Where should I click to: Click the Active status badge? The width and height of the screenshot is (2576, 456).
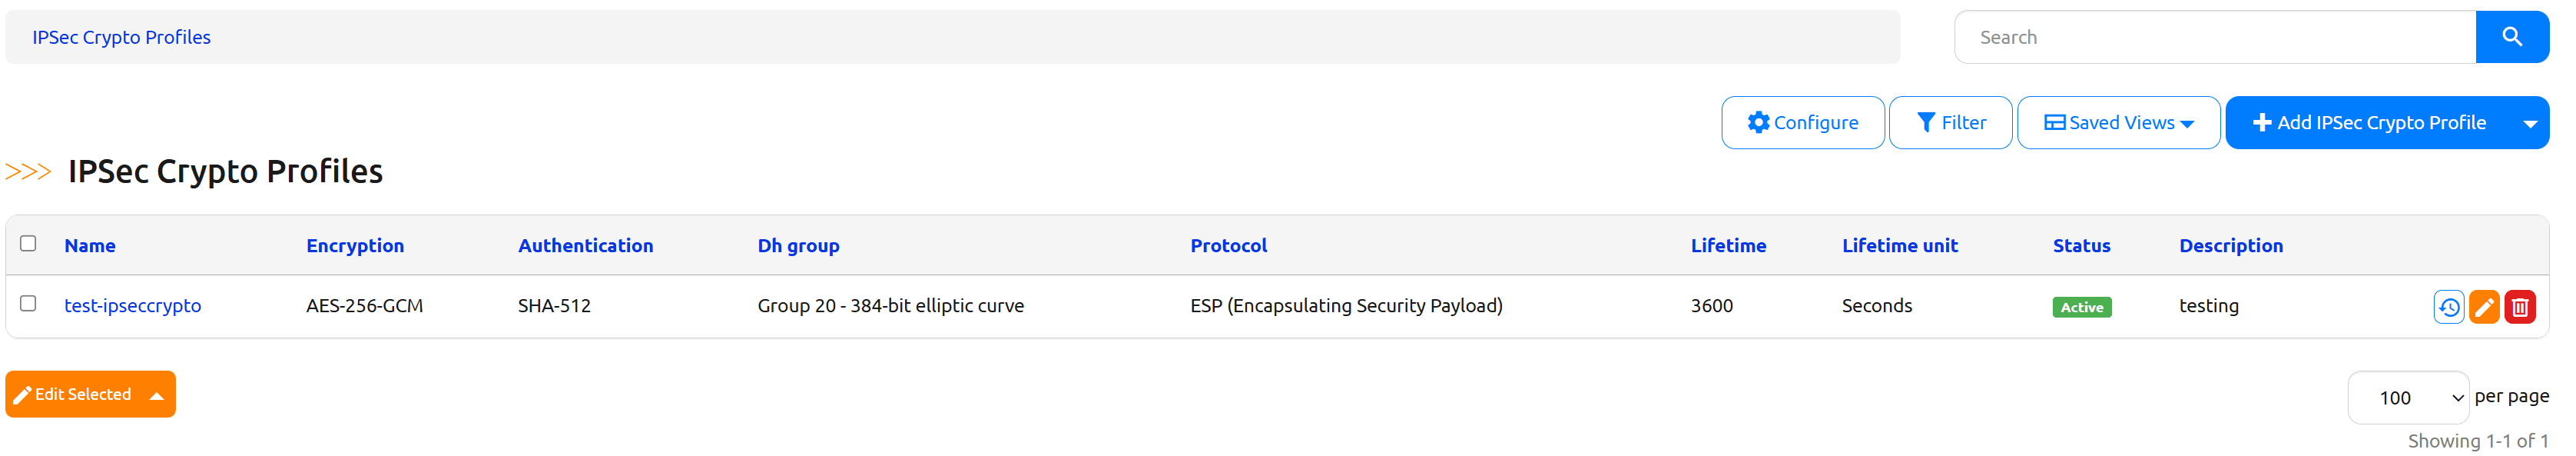point(2081,307)
